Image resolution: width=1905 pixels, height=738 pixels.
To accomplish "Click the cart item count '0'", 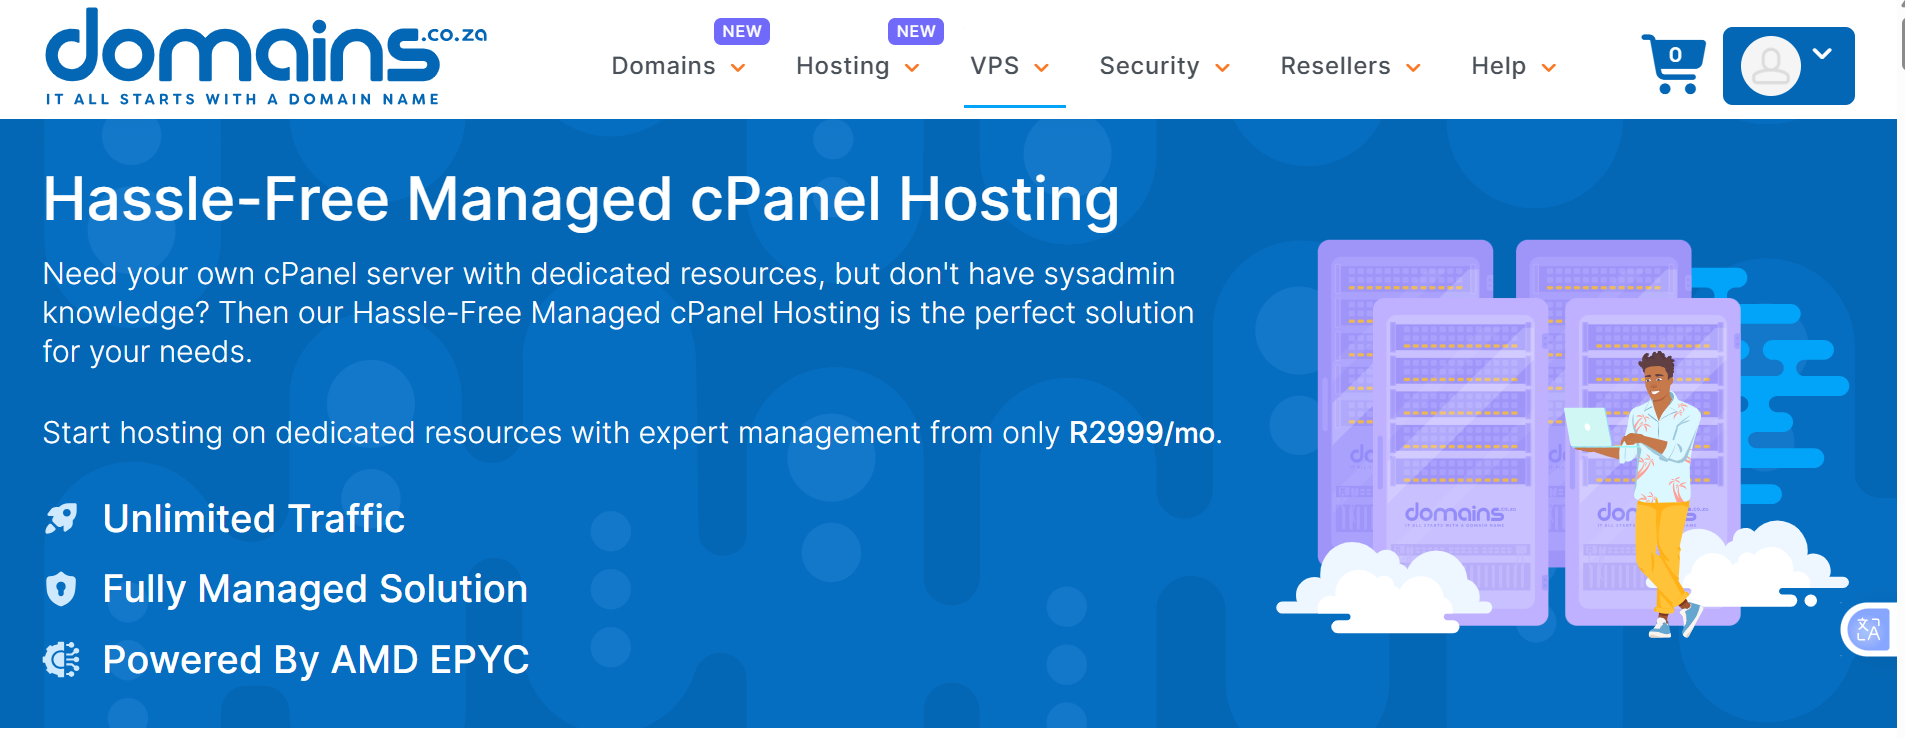I will tap(1676, 55).
